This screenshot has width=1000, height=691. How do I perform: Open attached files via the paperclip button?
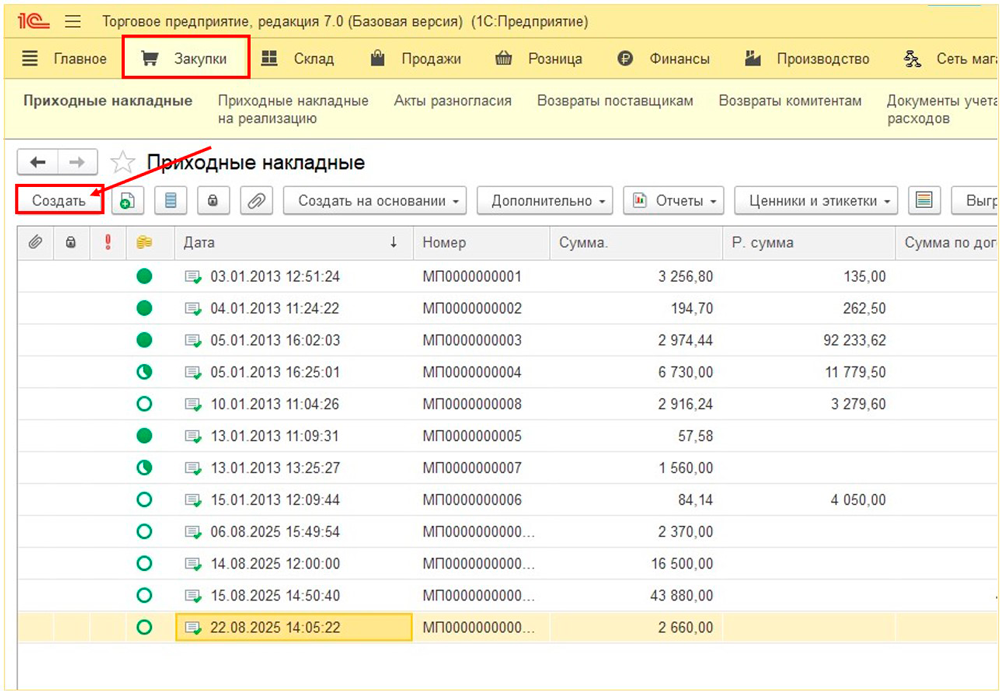pyautogui.click(x=256, y=200)
